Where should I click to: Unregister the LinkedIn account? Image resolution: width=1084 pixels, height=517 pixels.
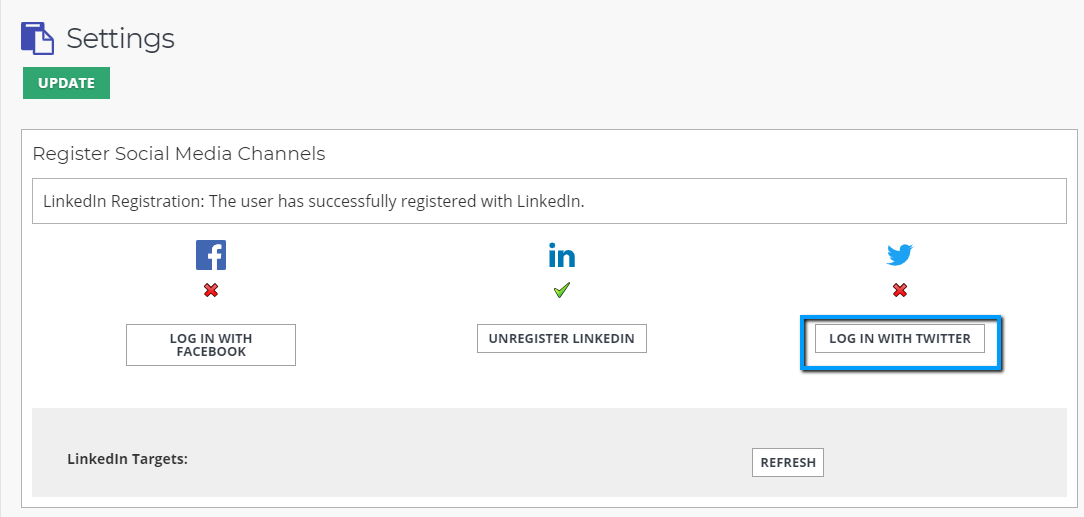561,339
